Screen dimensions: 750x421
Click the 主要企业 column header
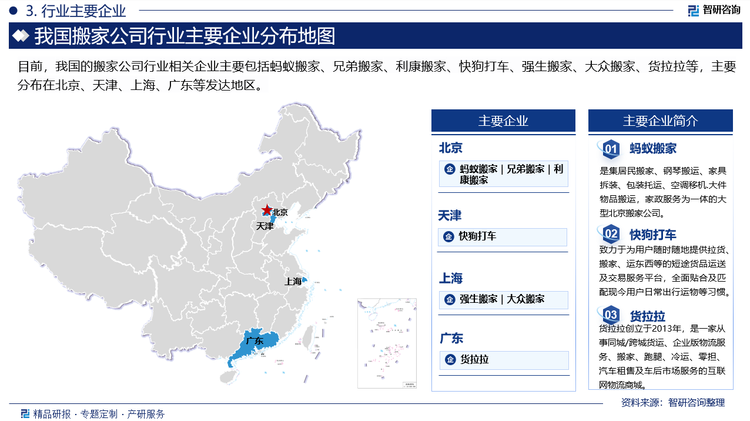(x=503, y=121)
